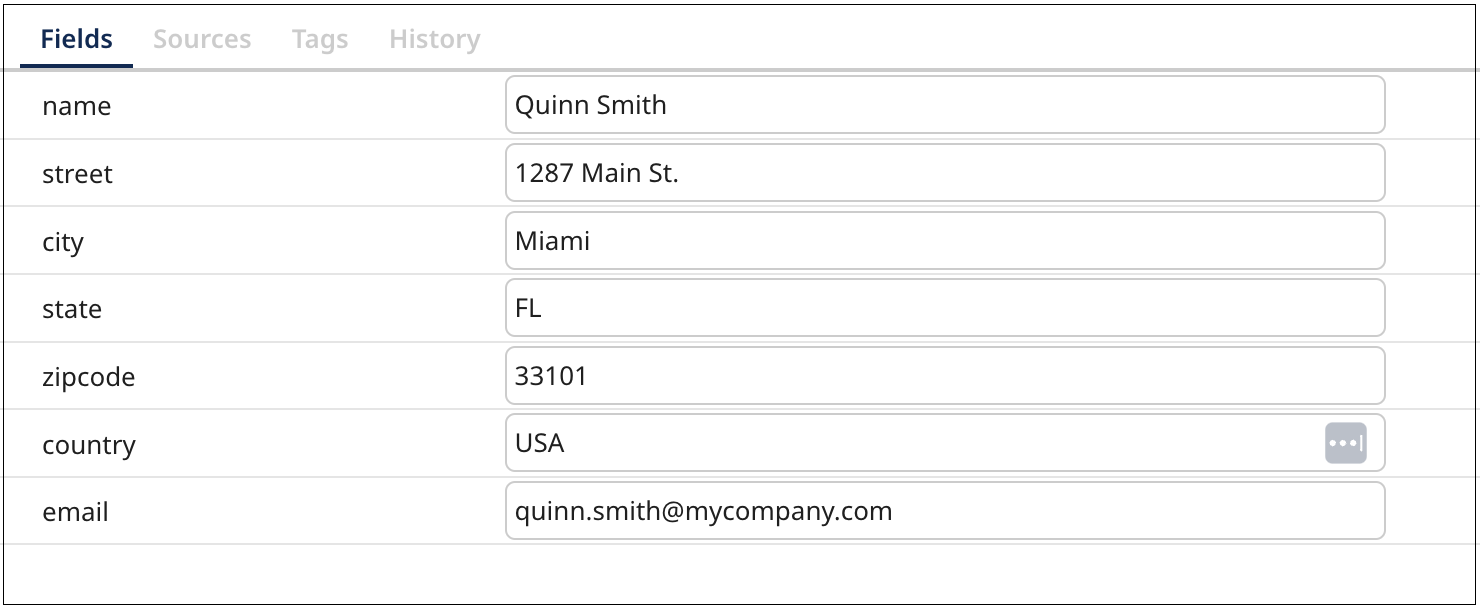The height and width of the screenshot is (608, 1480).
Task: Click the "street" row label
Action: pyautogui.click(x=77, y=174)
